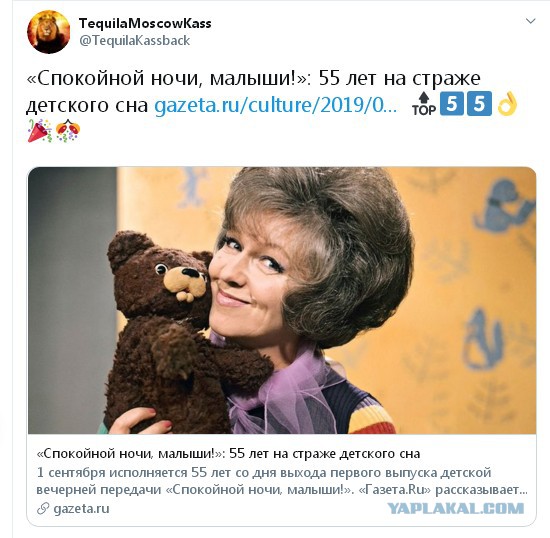
Task: Click the chain link icon beside gazeta.ru
Action: pos(43,509)
